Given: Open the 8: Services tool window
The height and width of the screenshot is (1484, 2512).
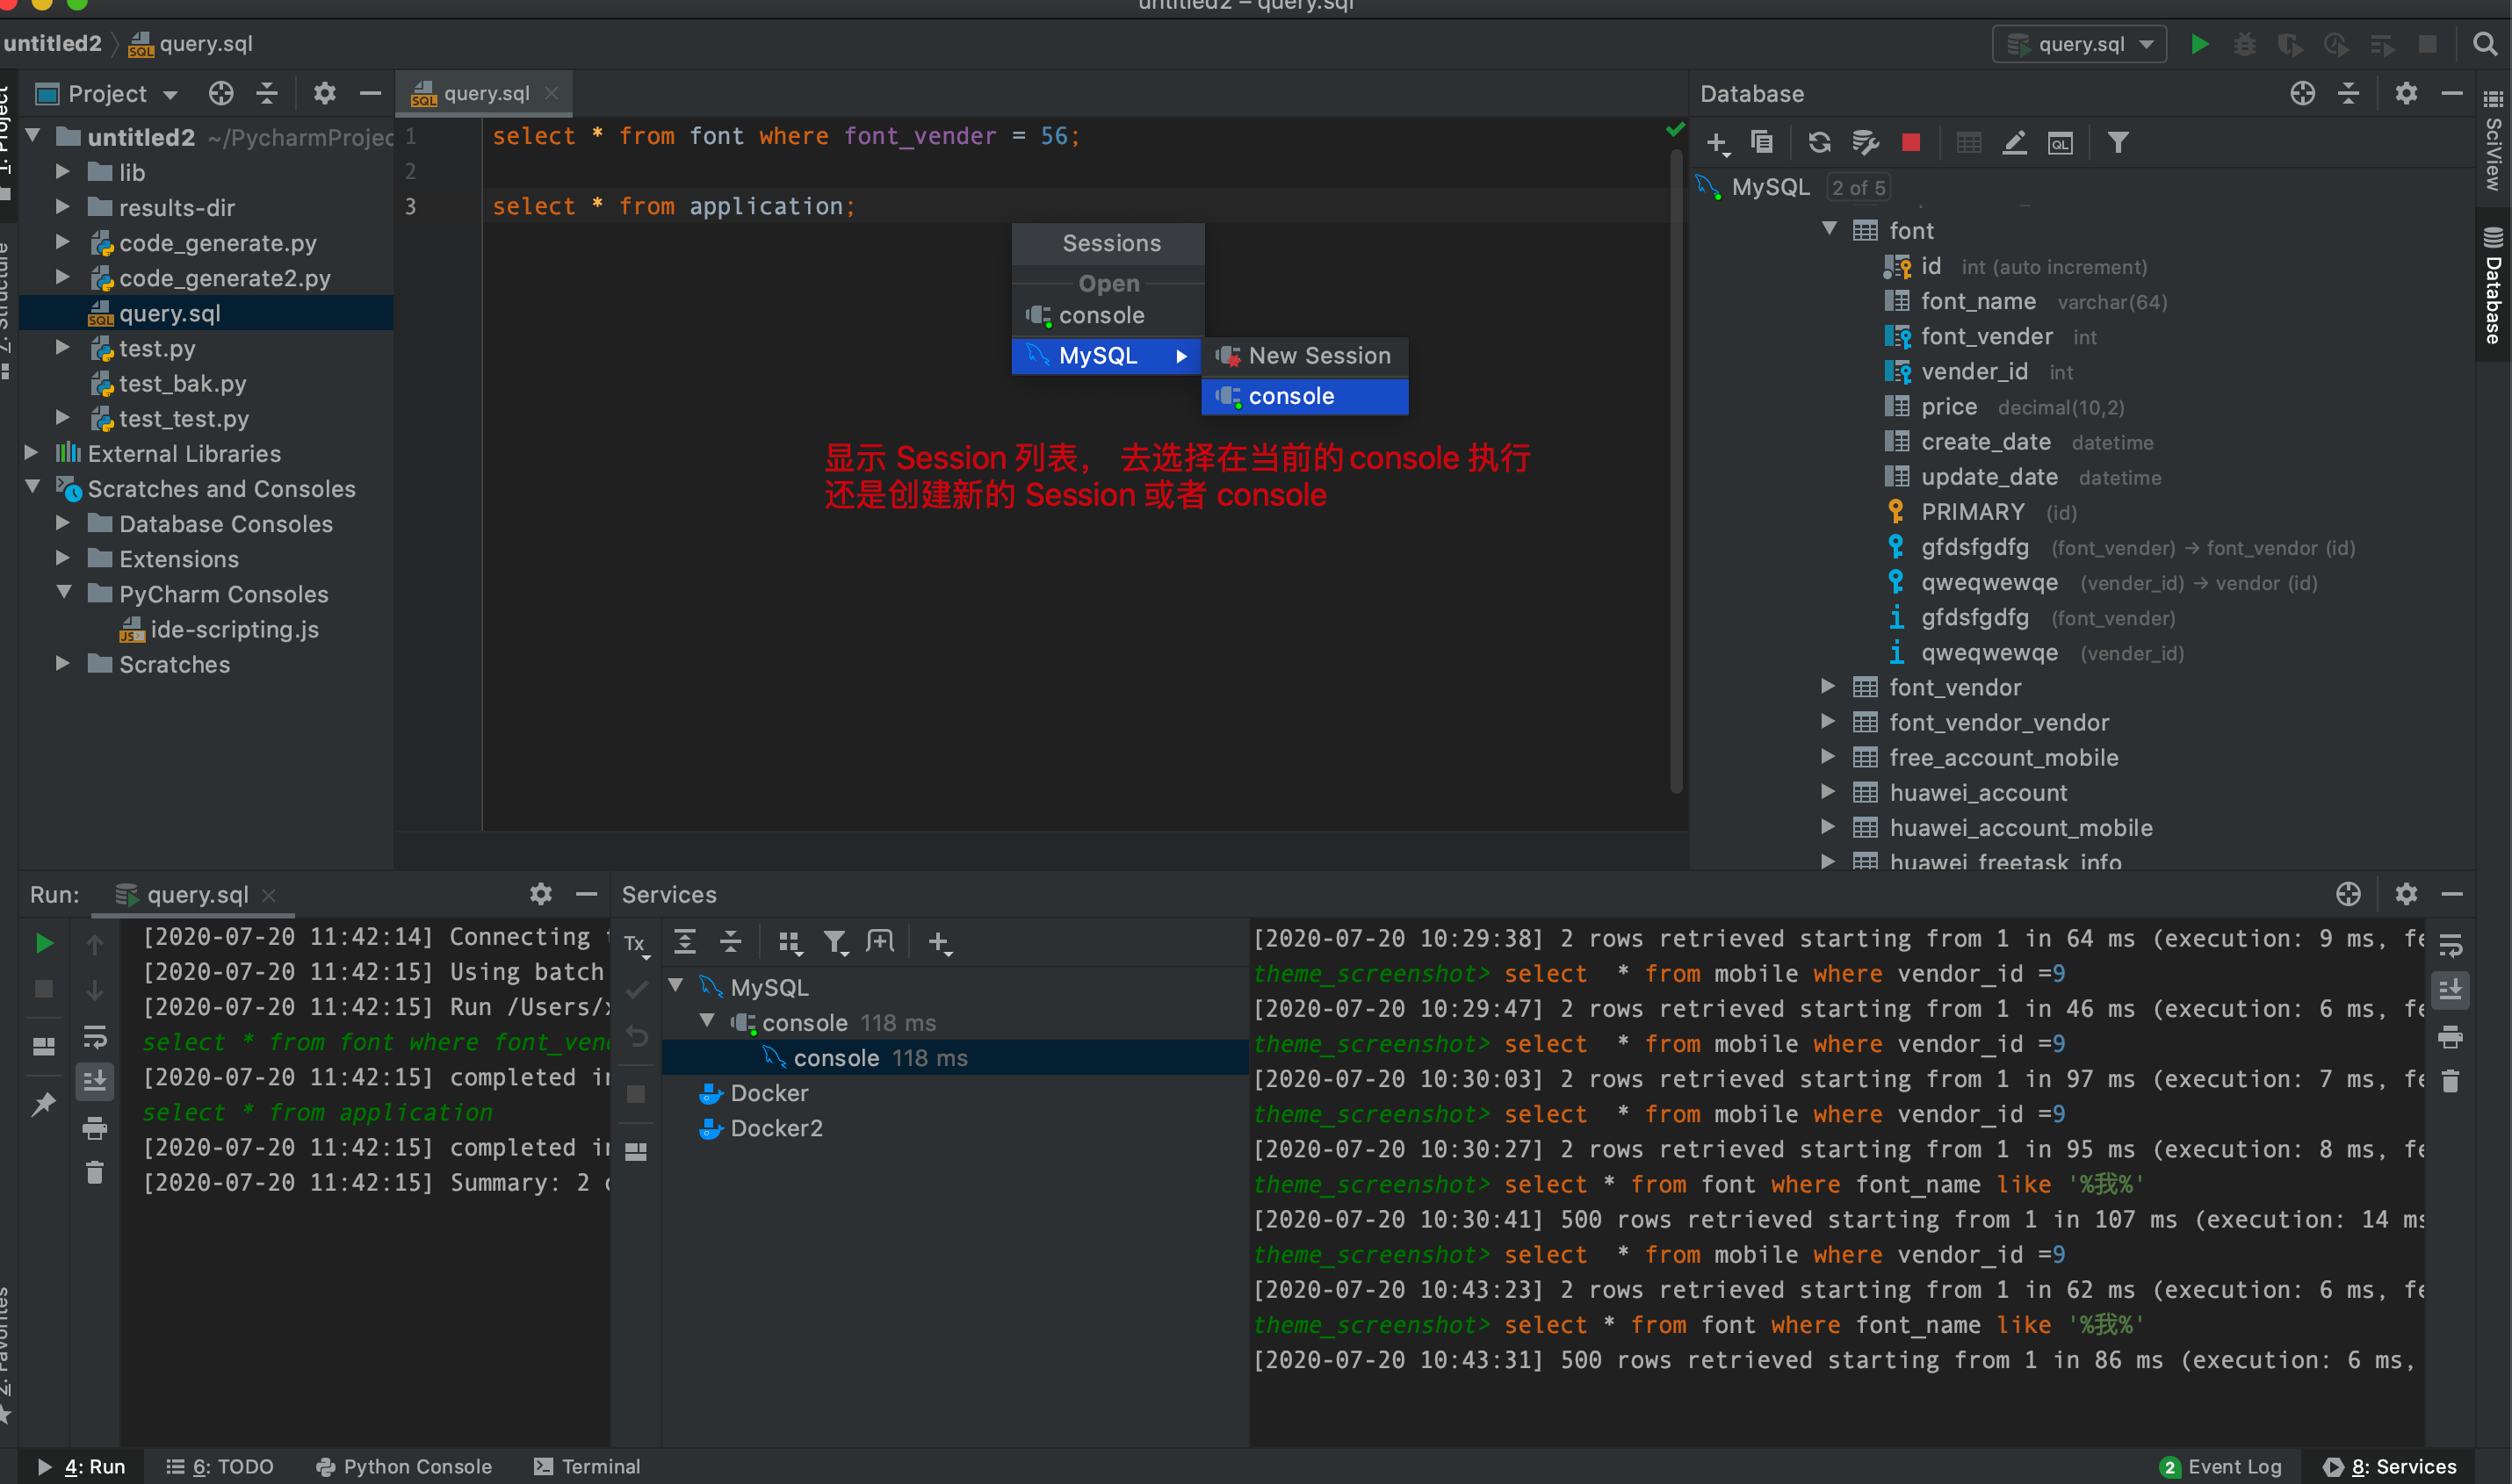Looking at the screenshot, I should coord(2389,1467).
